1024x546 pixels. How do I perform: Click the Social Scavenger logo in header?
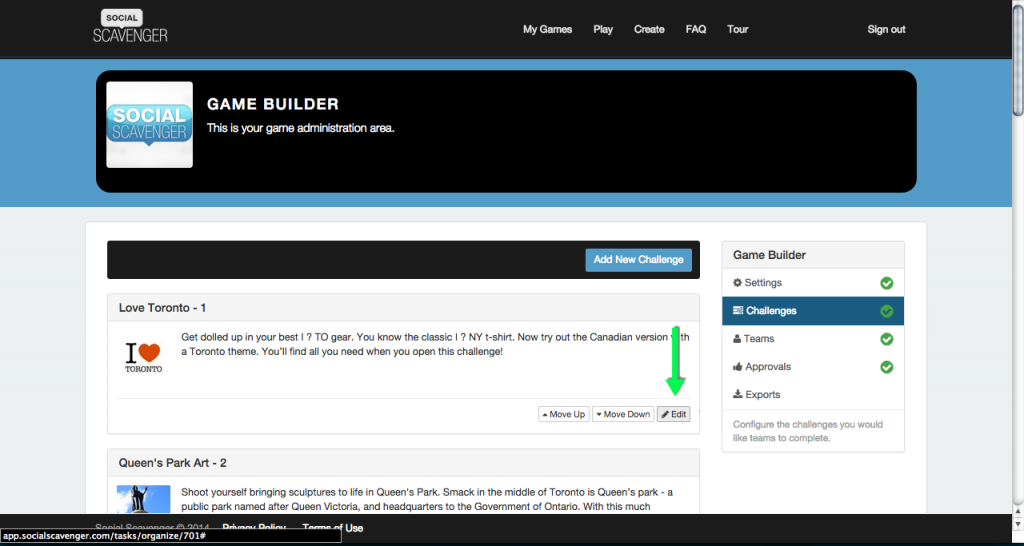coord(130,27)
